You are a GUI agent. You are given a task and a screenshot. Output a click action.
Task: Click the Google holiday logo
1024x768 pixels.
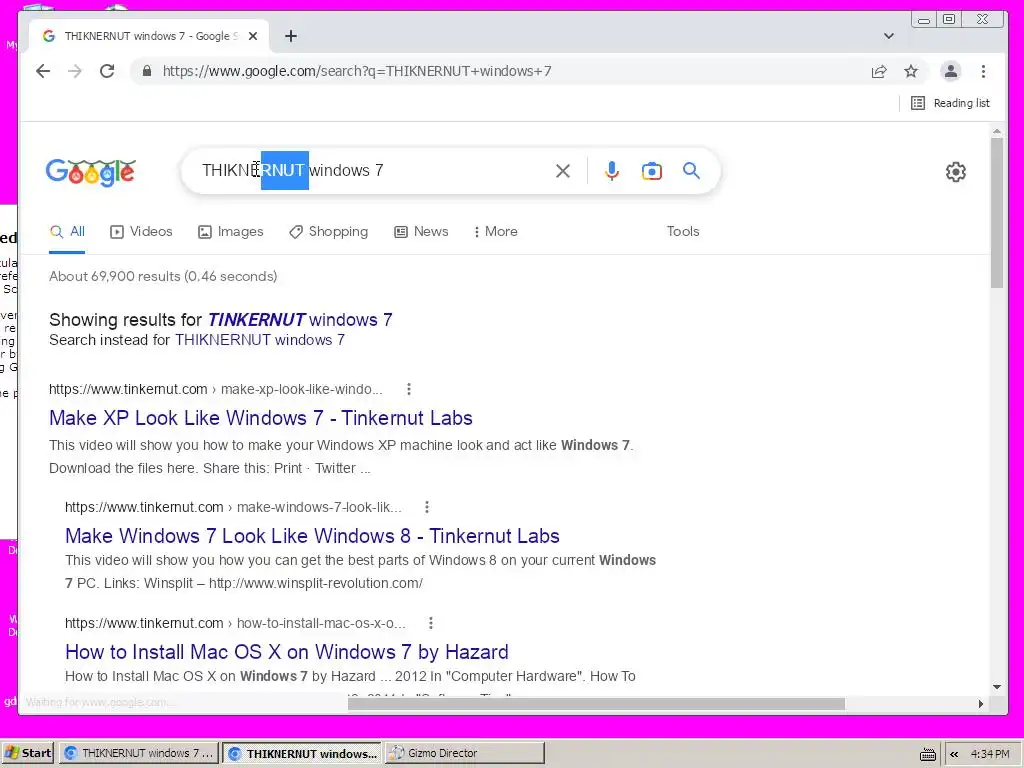[x=91, y=172]
